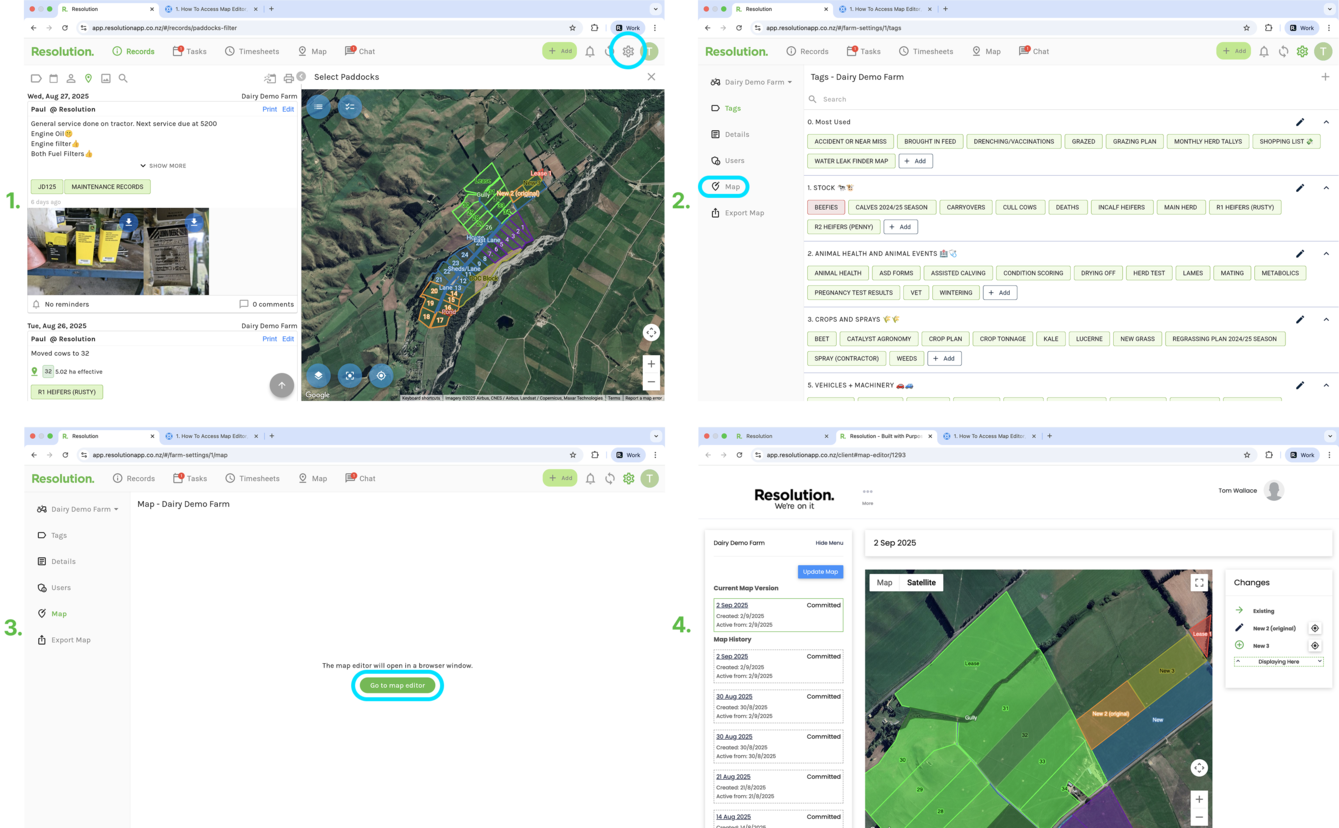Open the paddock list button on Select Paddocks map

point(318,106)
